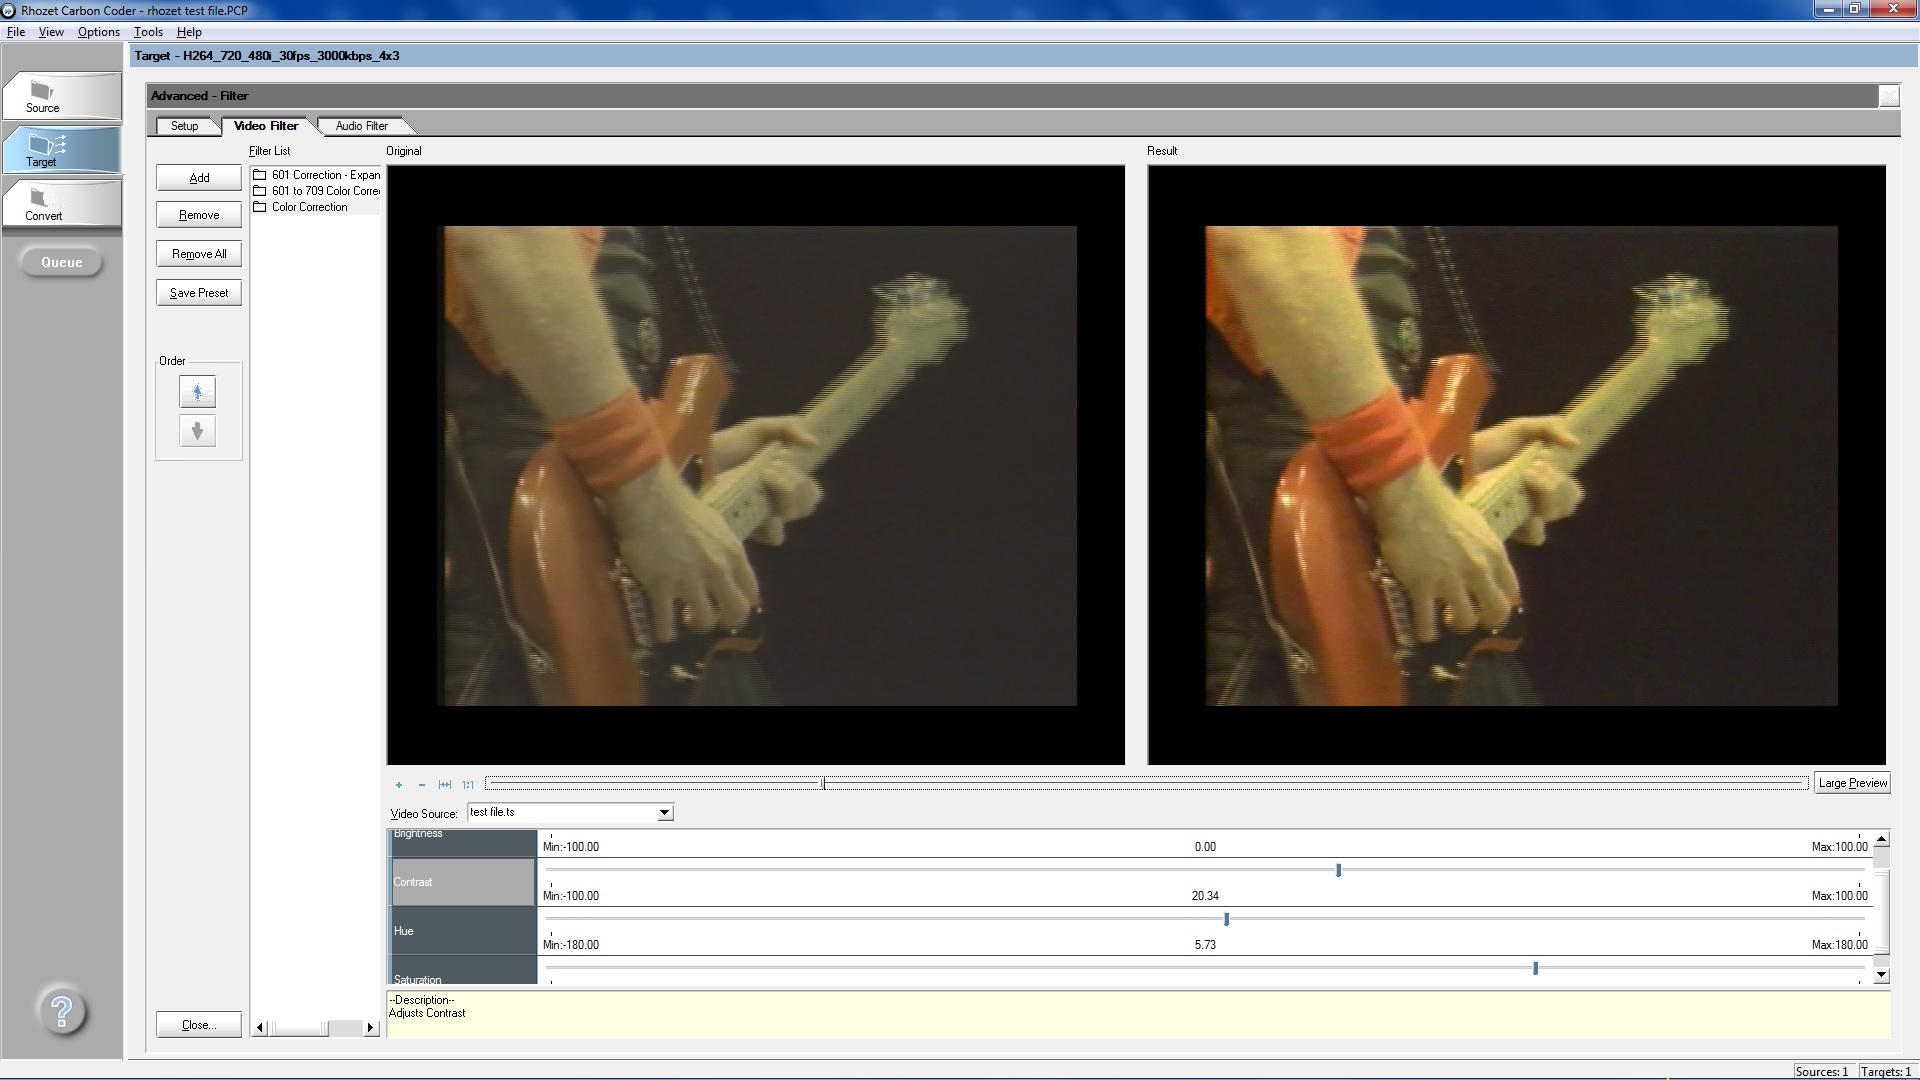Open the Video Source dropdown
This screenshot has height=1080, width=1920.
[x=664, y=813]
